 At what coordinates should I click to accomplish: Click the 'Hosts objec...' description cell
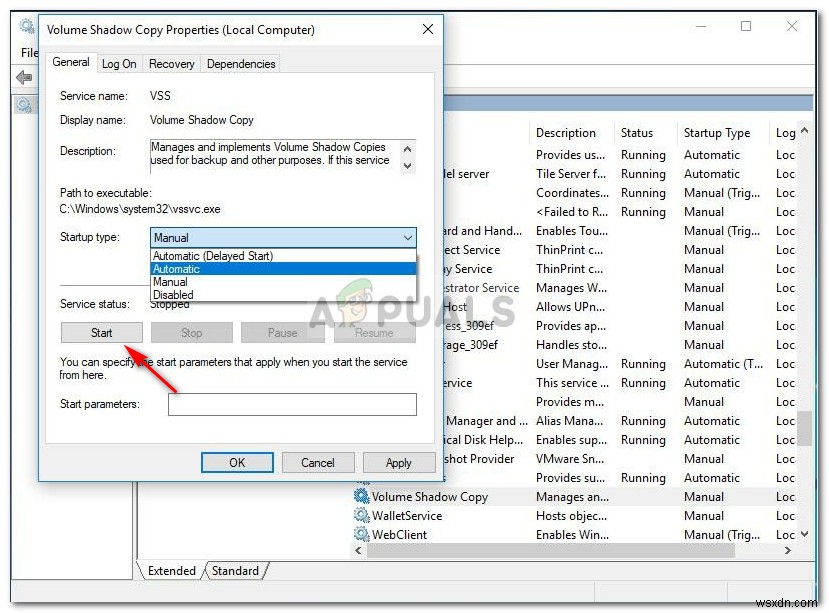pos(571,516)
